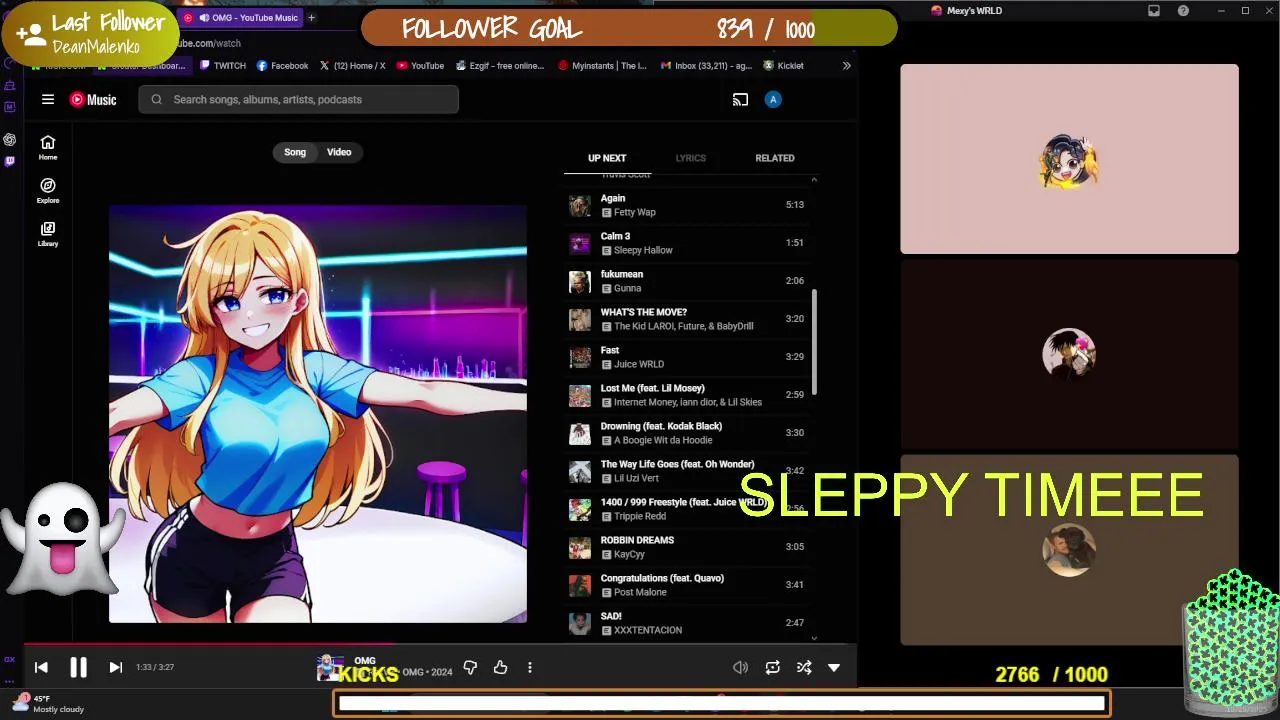This screenshot has height=720, width=1280.
Task: Open the YouTube bookmark
Action: [420, 66]
